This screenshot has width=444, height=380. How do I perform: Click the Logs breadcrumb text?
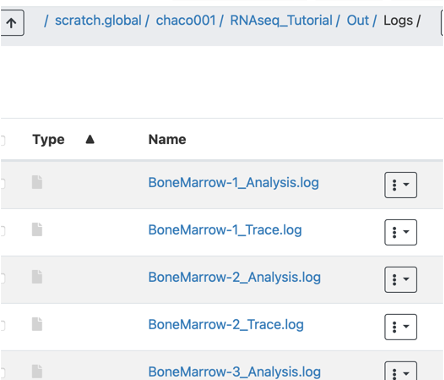(398, 21)
